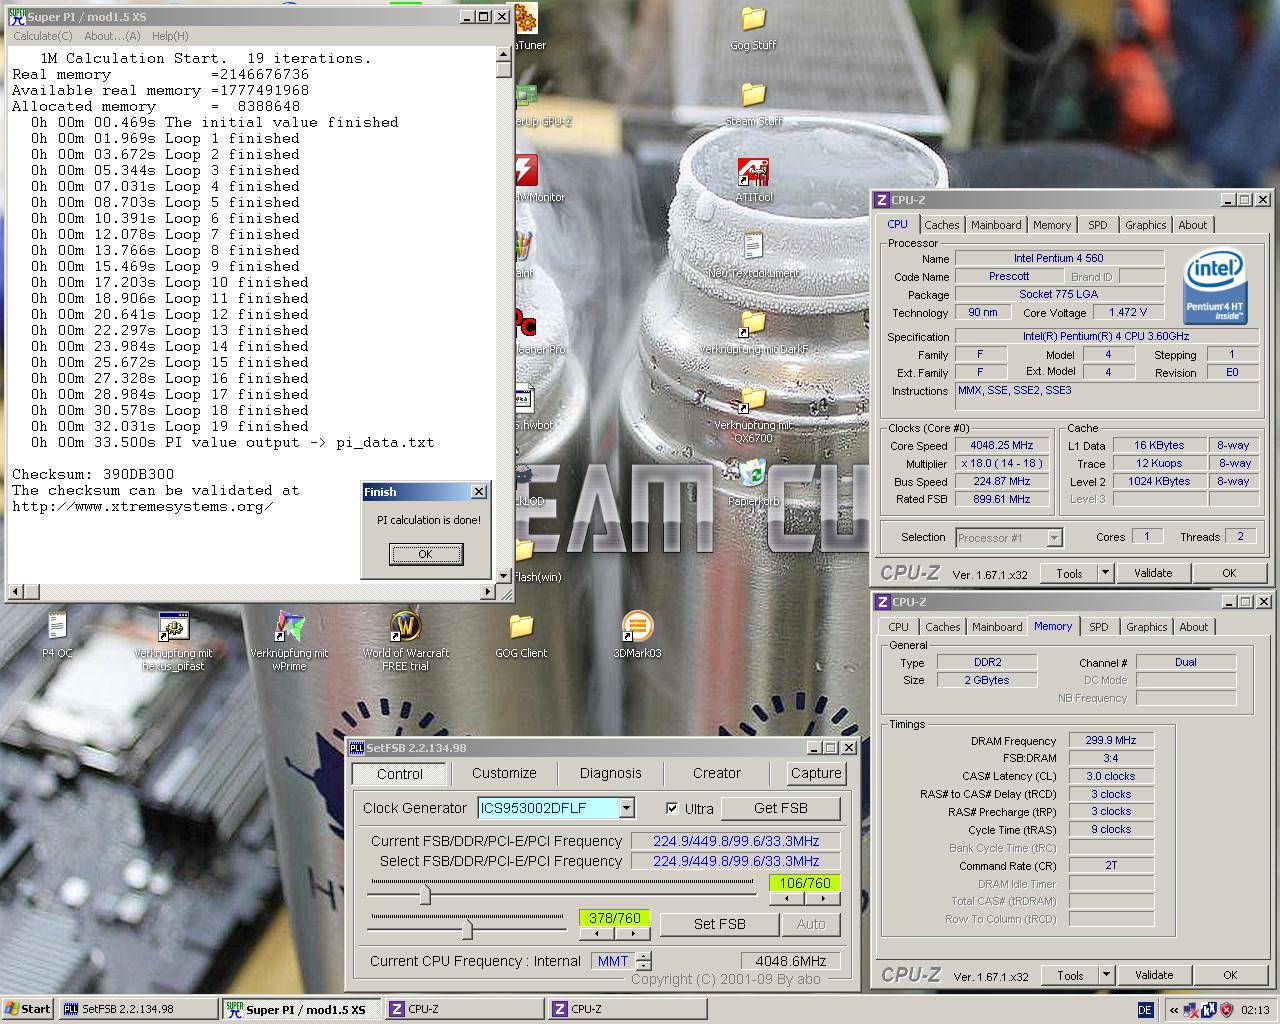Click the HWMonitor desktop icon behind Super PI
The height and width of the screenshot is (1024, 1280).
pyautogui.click(x=527, y=172)
